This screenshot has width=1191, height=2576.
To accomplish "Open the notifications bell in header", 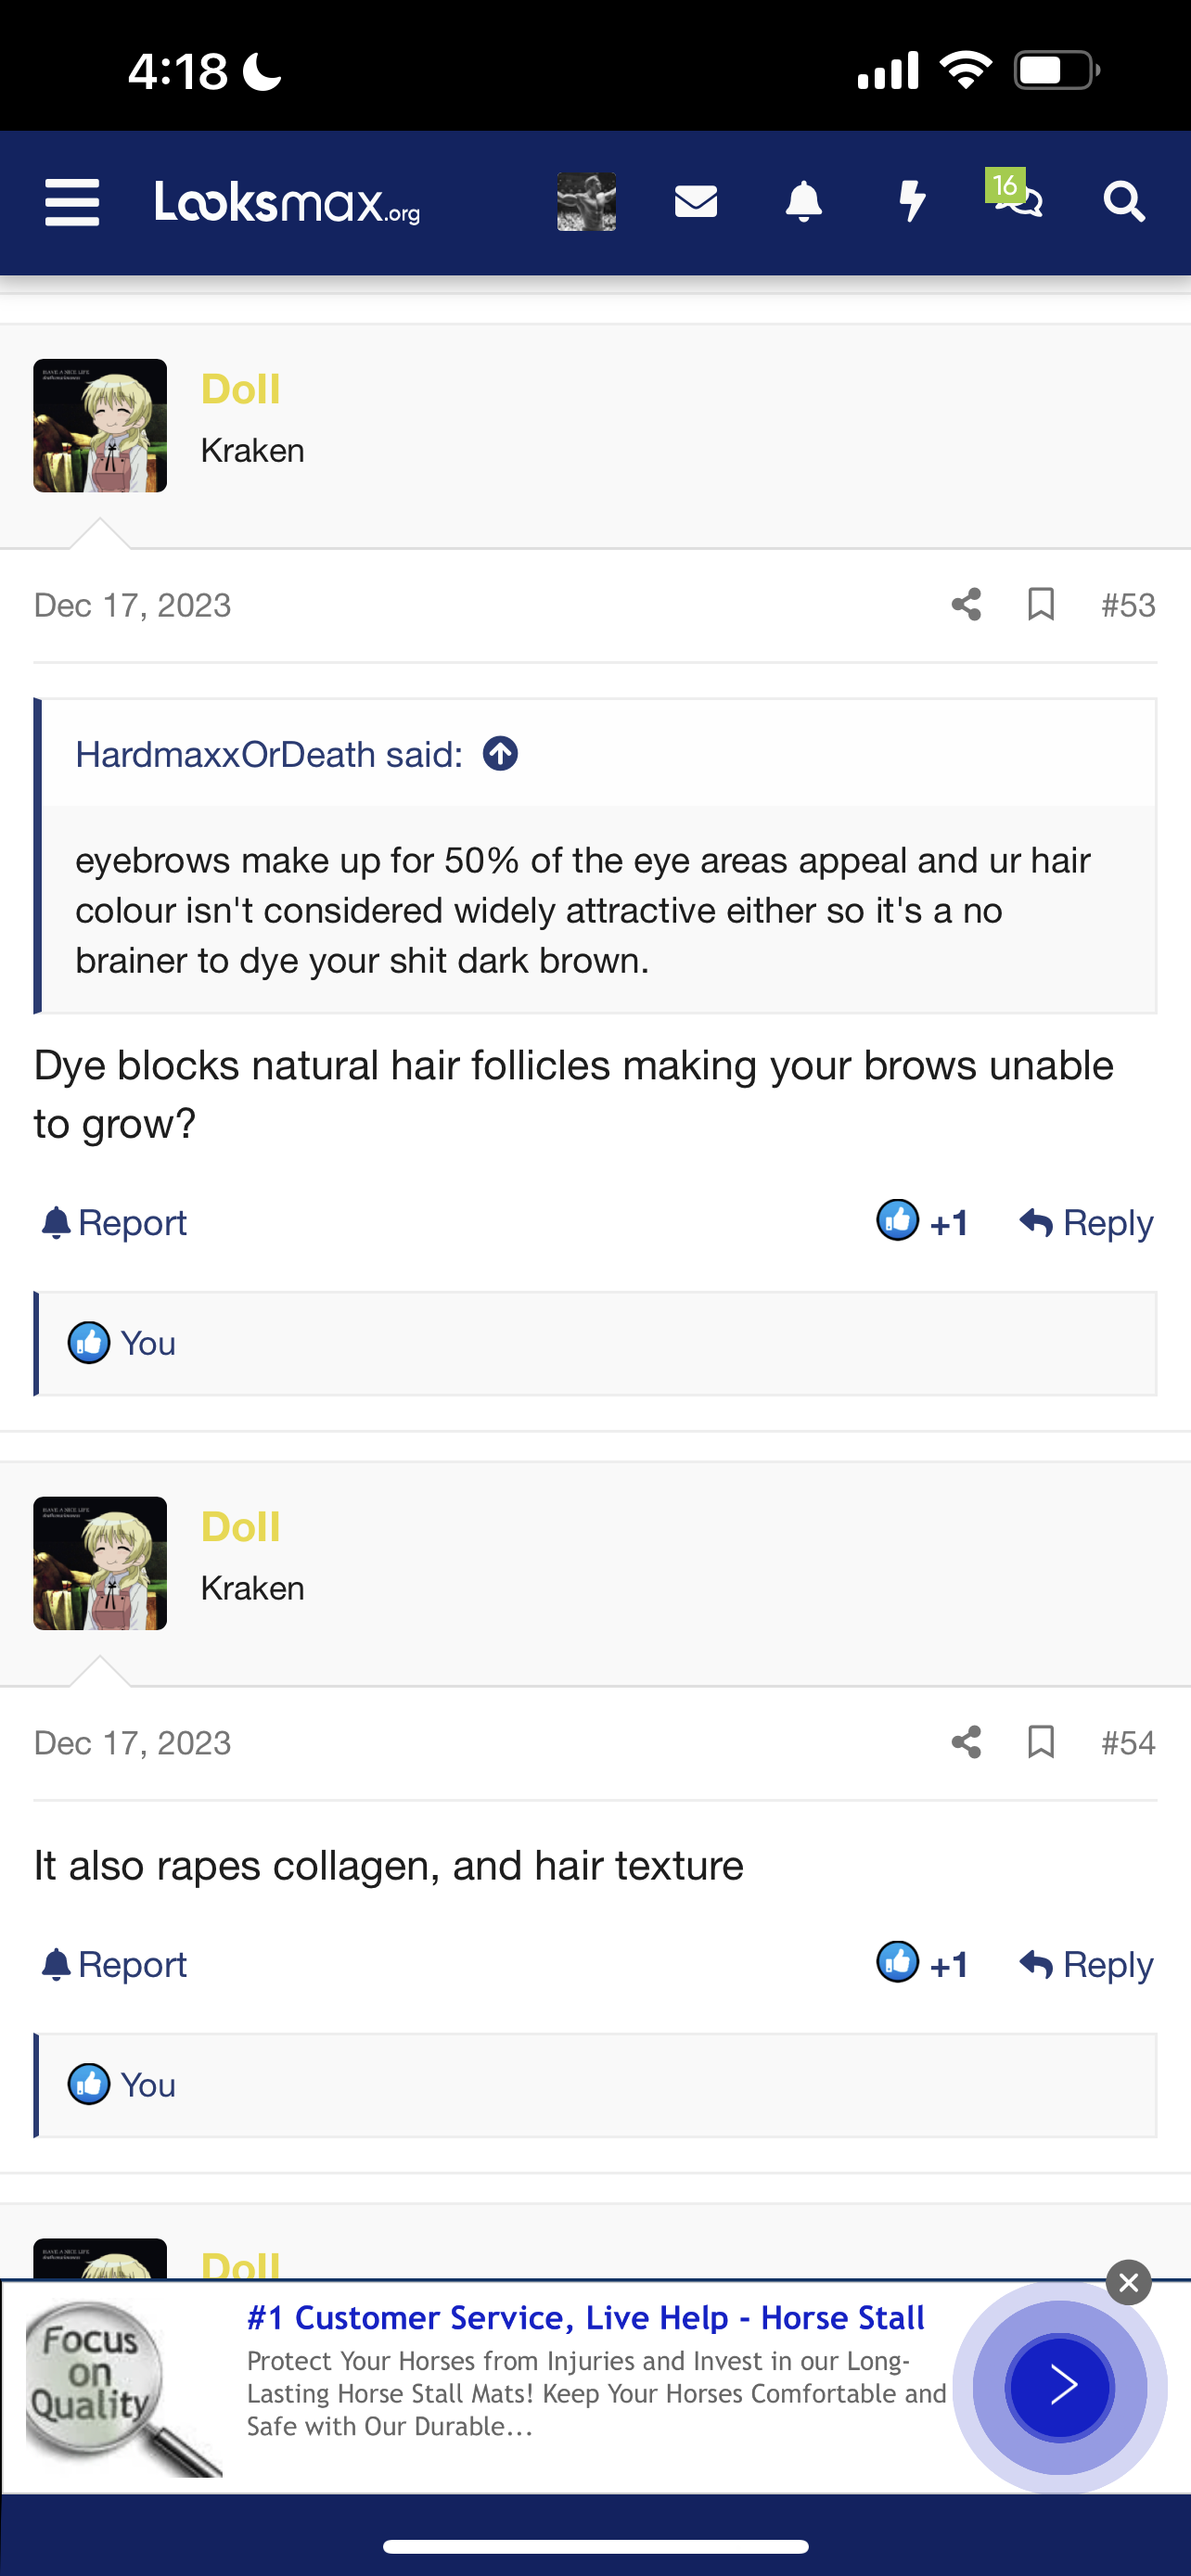I will (803, 202).
